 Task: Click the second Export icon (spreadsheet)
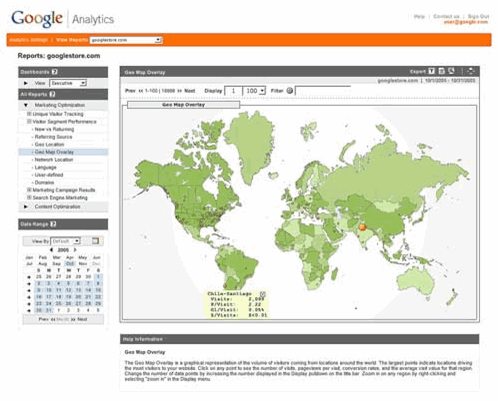(x=442, y=71)
